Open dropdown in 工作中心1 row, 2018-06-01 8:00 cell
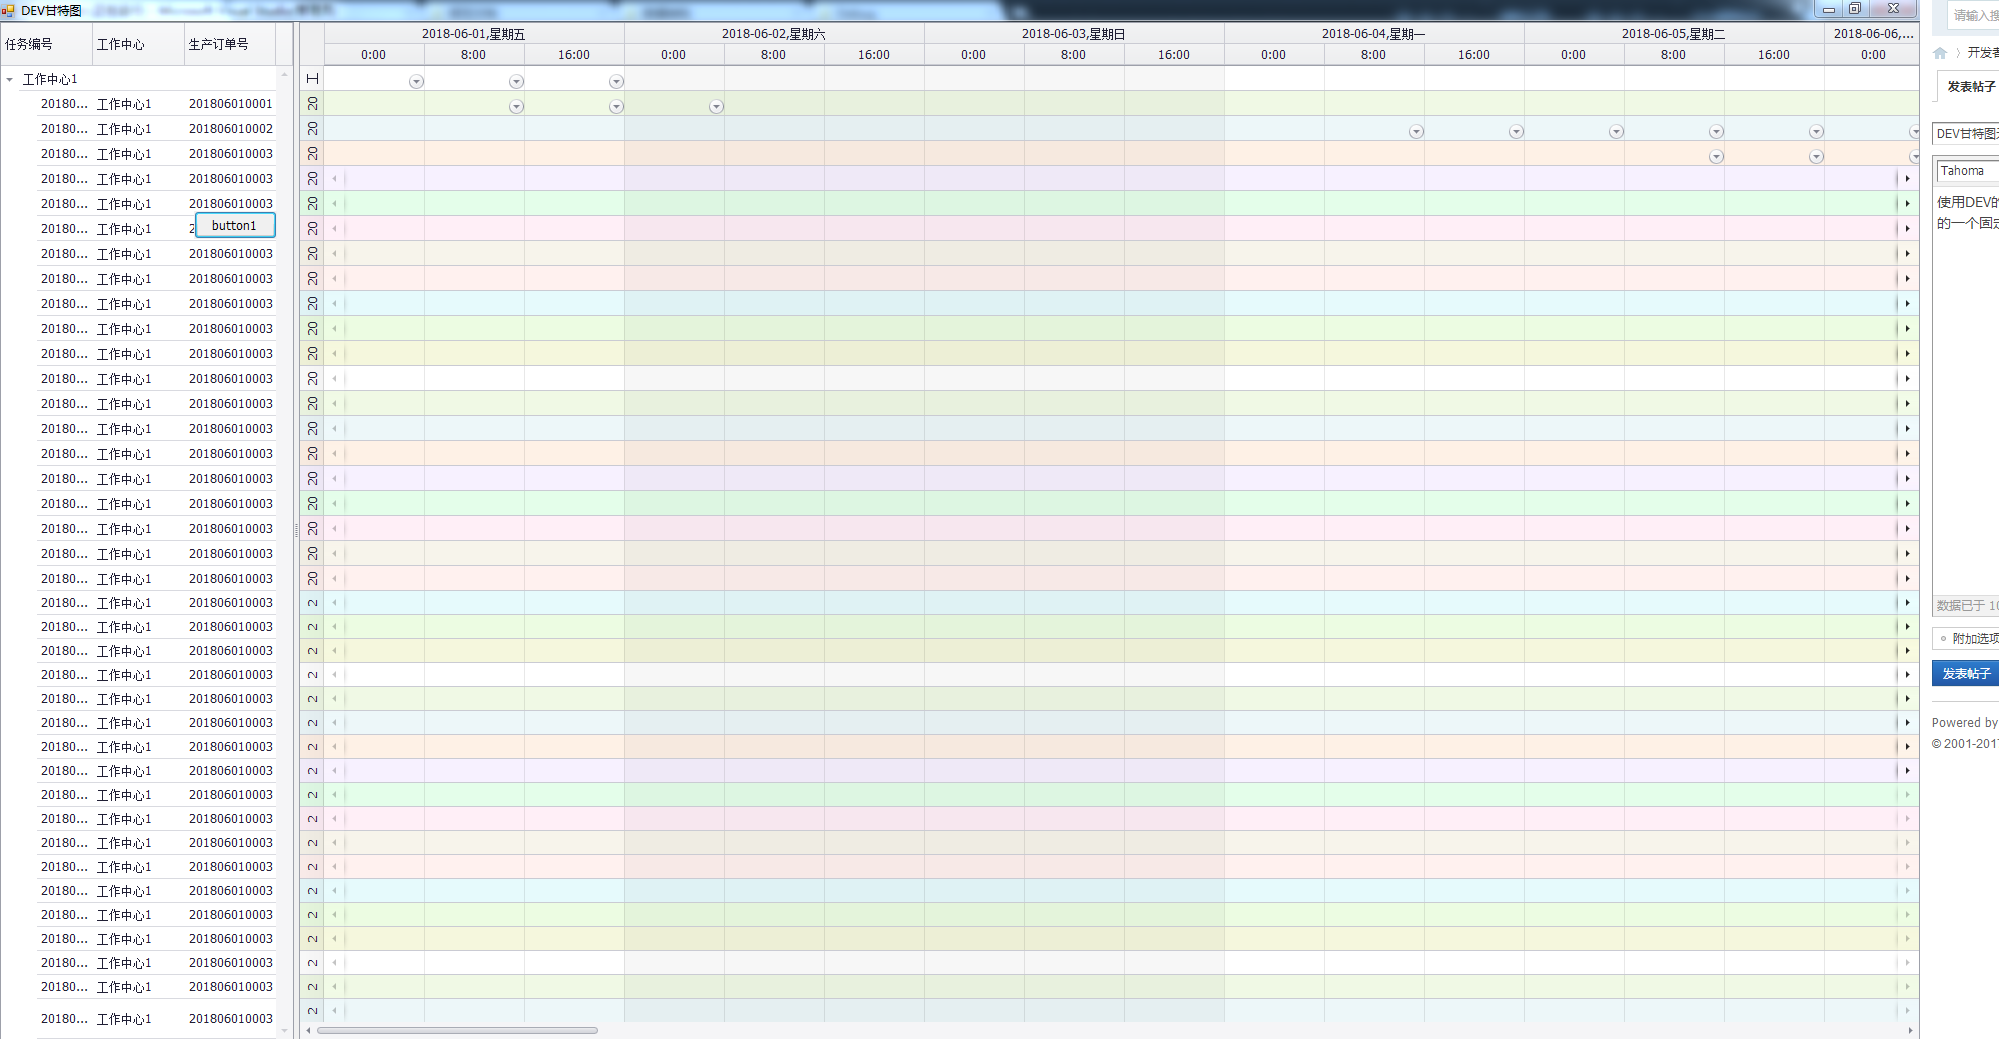This screenshot has height=1039, width=1999. tap(516, 82)
